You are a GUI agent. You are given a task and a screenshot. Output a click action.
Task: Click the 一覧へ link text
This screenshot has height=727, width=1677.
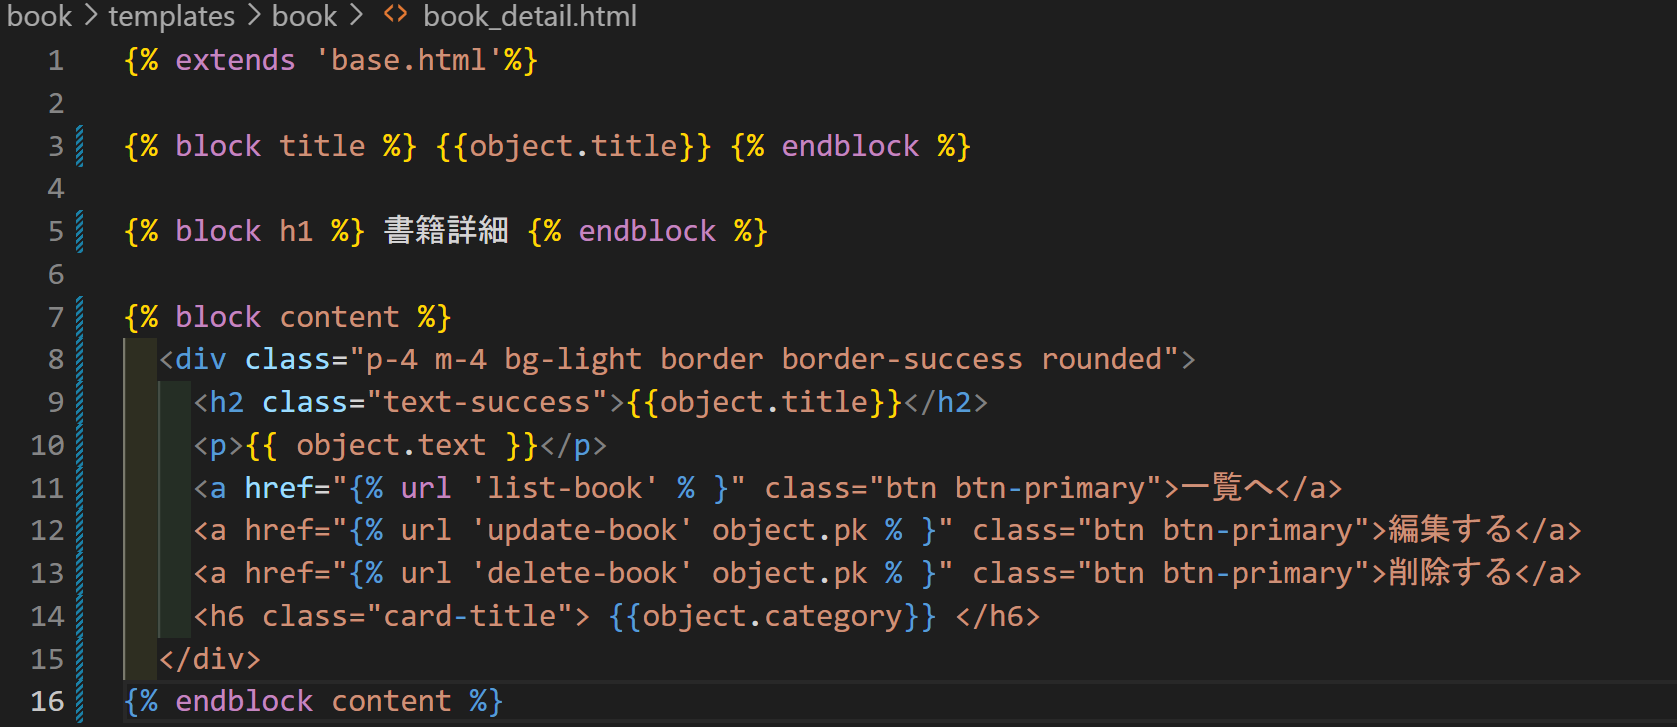(1228, 488)
